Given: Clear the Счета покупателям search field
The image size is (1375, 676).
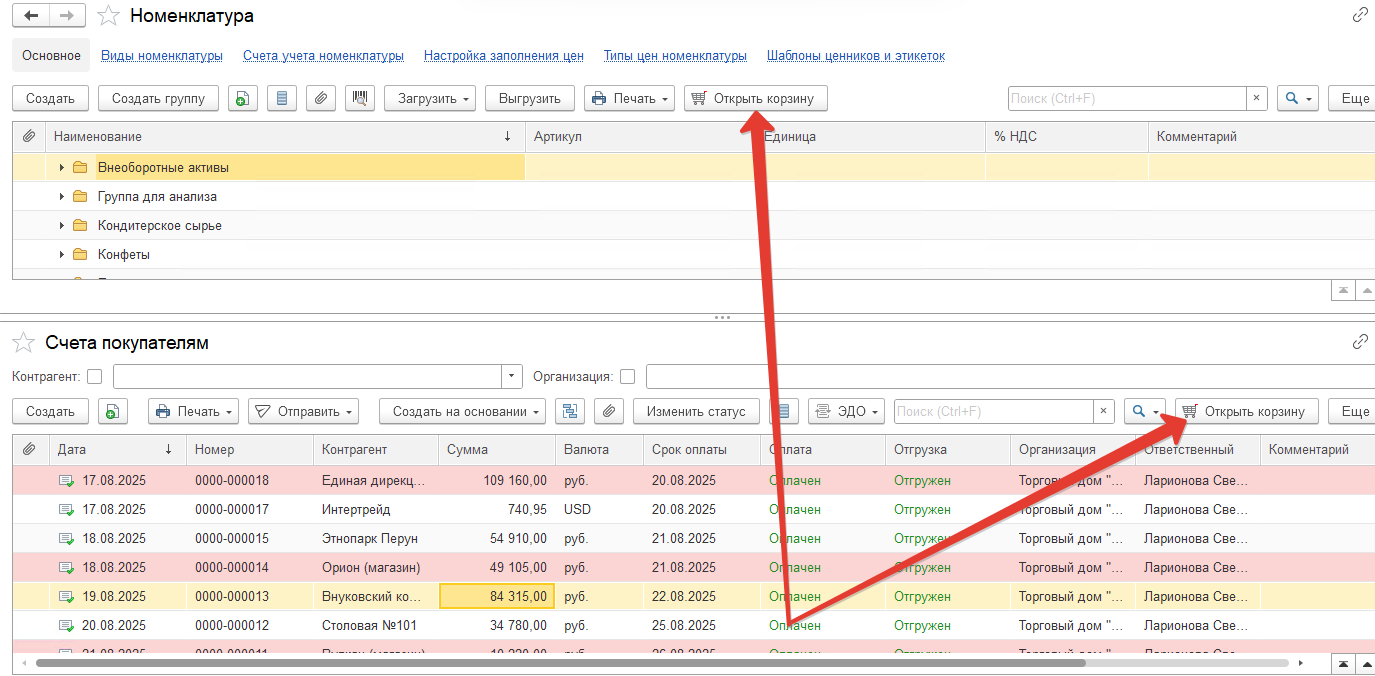Looking at the screenshot, I should click(x=1104, y=411).
